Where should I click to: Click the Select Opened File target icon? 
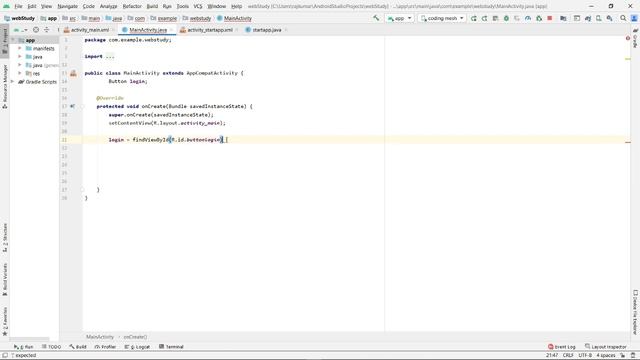click(x=36, y=30)
